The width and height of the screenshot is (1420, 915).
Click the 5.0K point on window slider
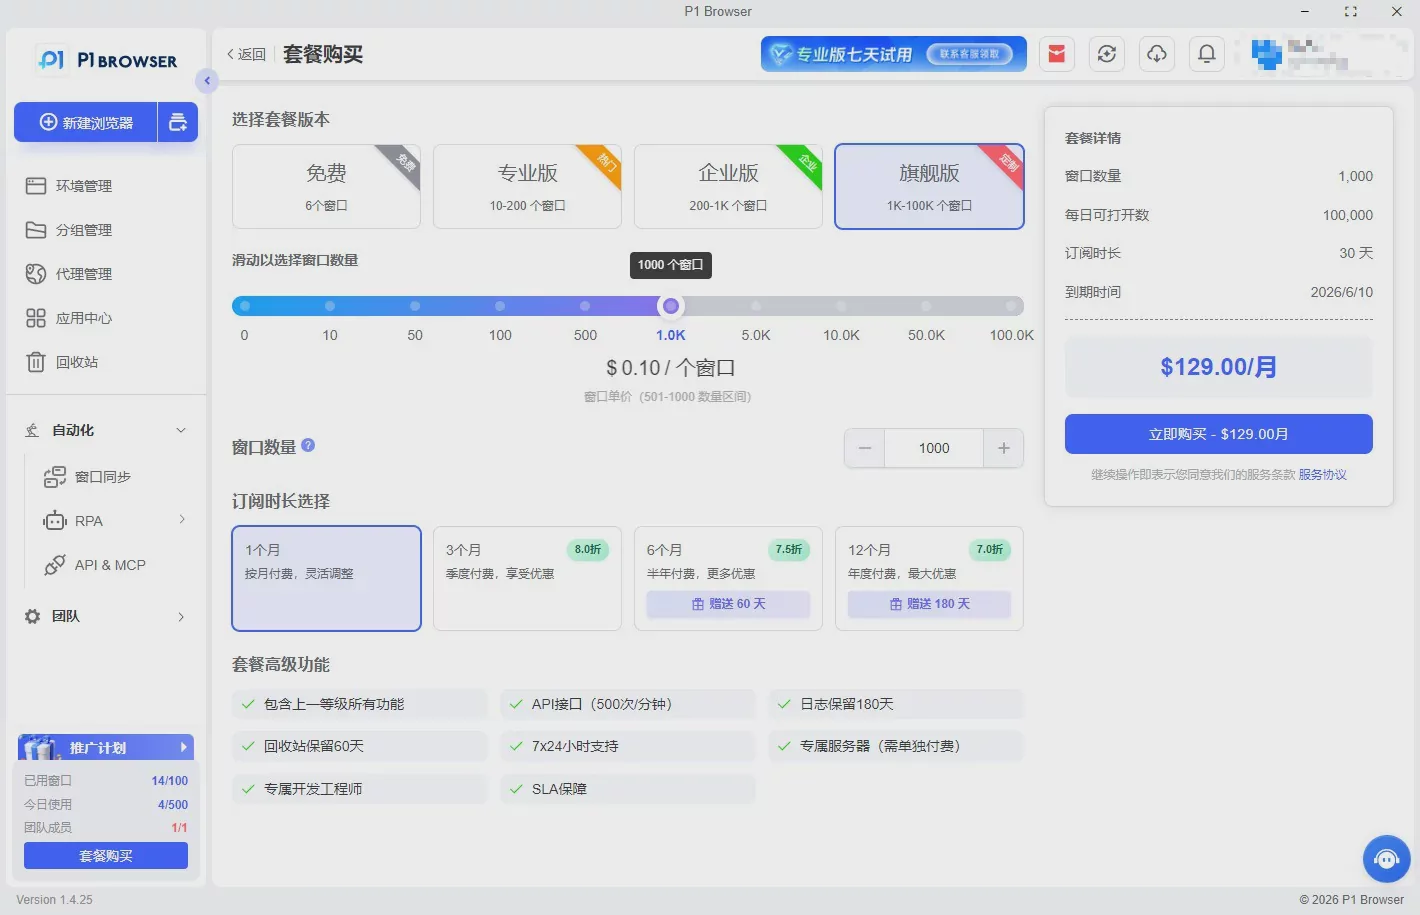756,306
